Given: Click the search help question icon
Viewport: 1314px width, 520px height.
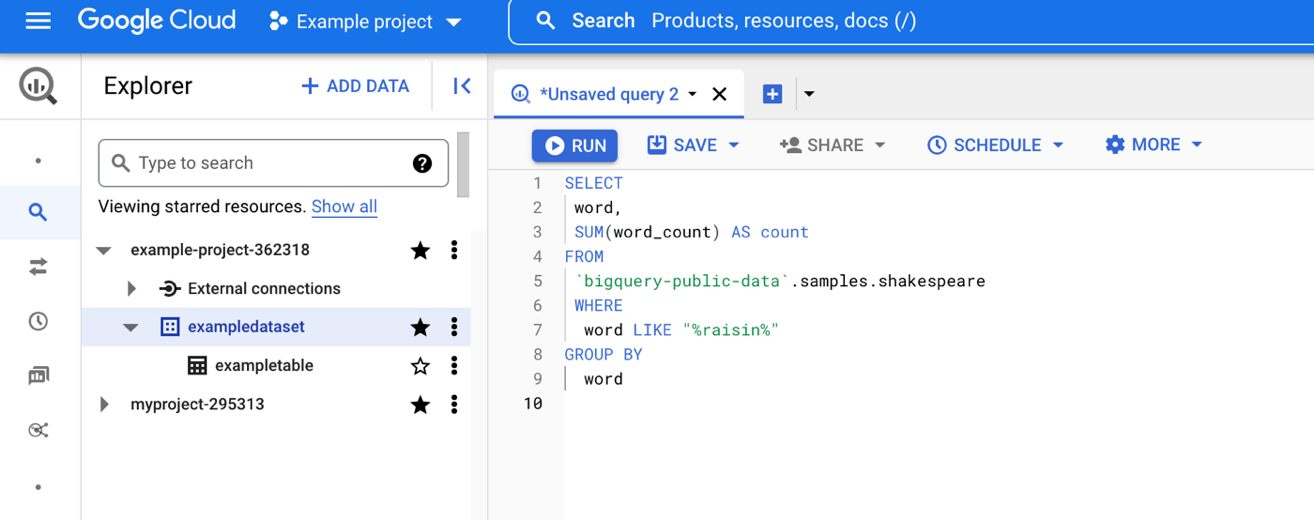Looking at the screenshot, I should [422, 163].
